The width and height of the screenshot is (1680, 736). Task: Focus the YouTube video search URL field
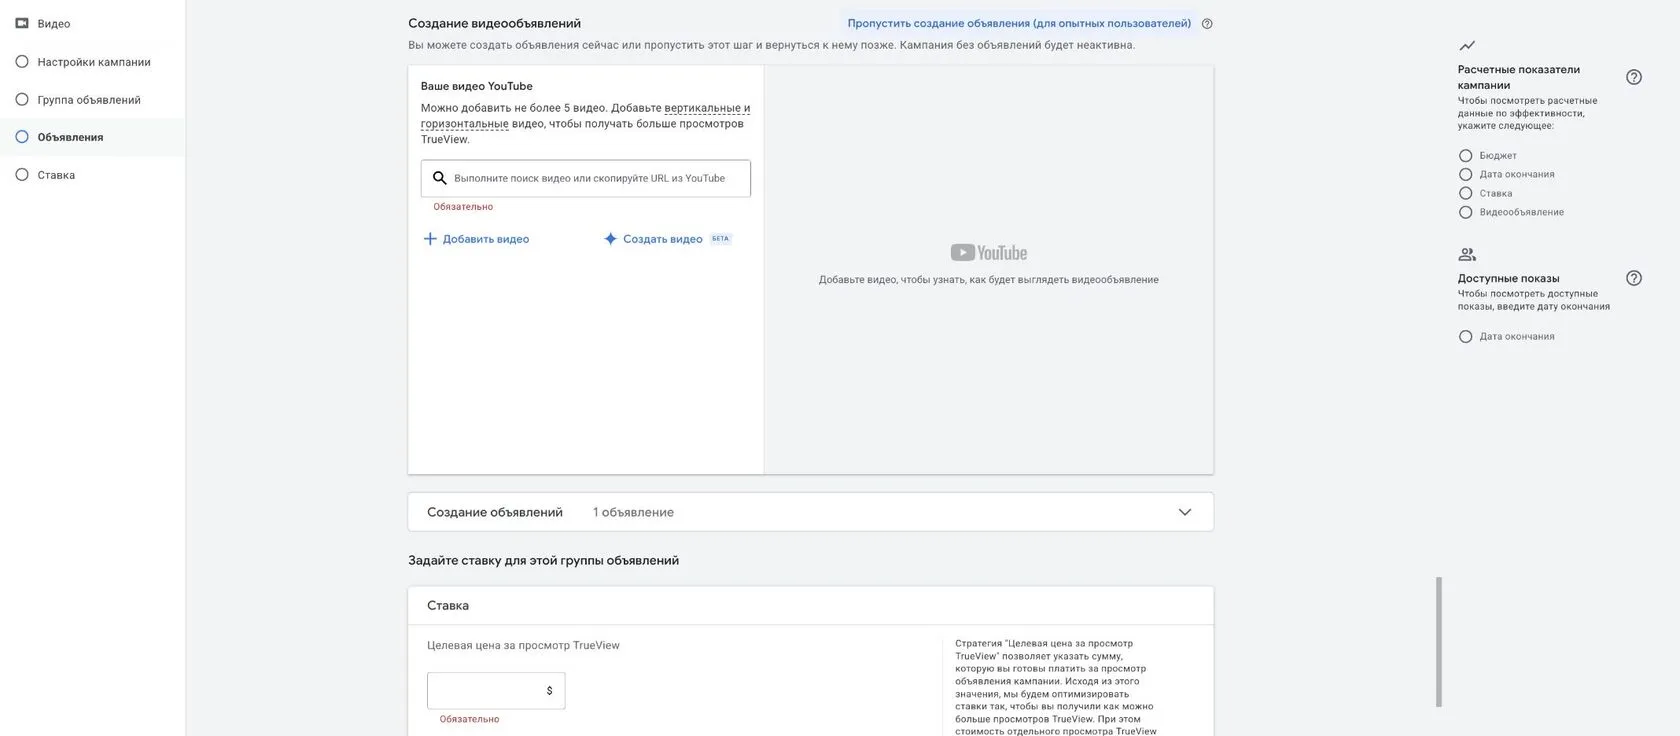point(586,178)
